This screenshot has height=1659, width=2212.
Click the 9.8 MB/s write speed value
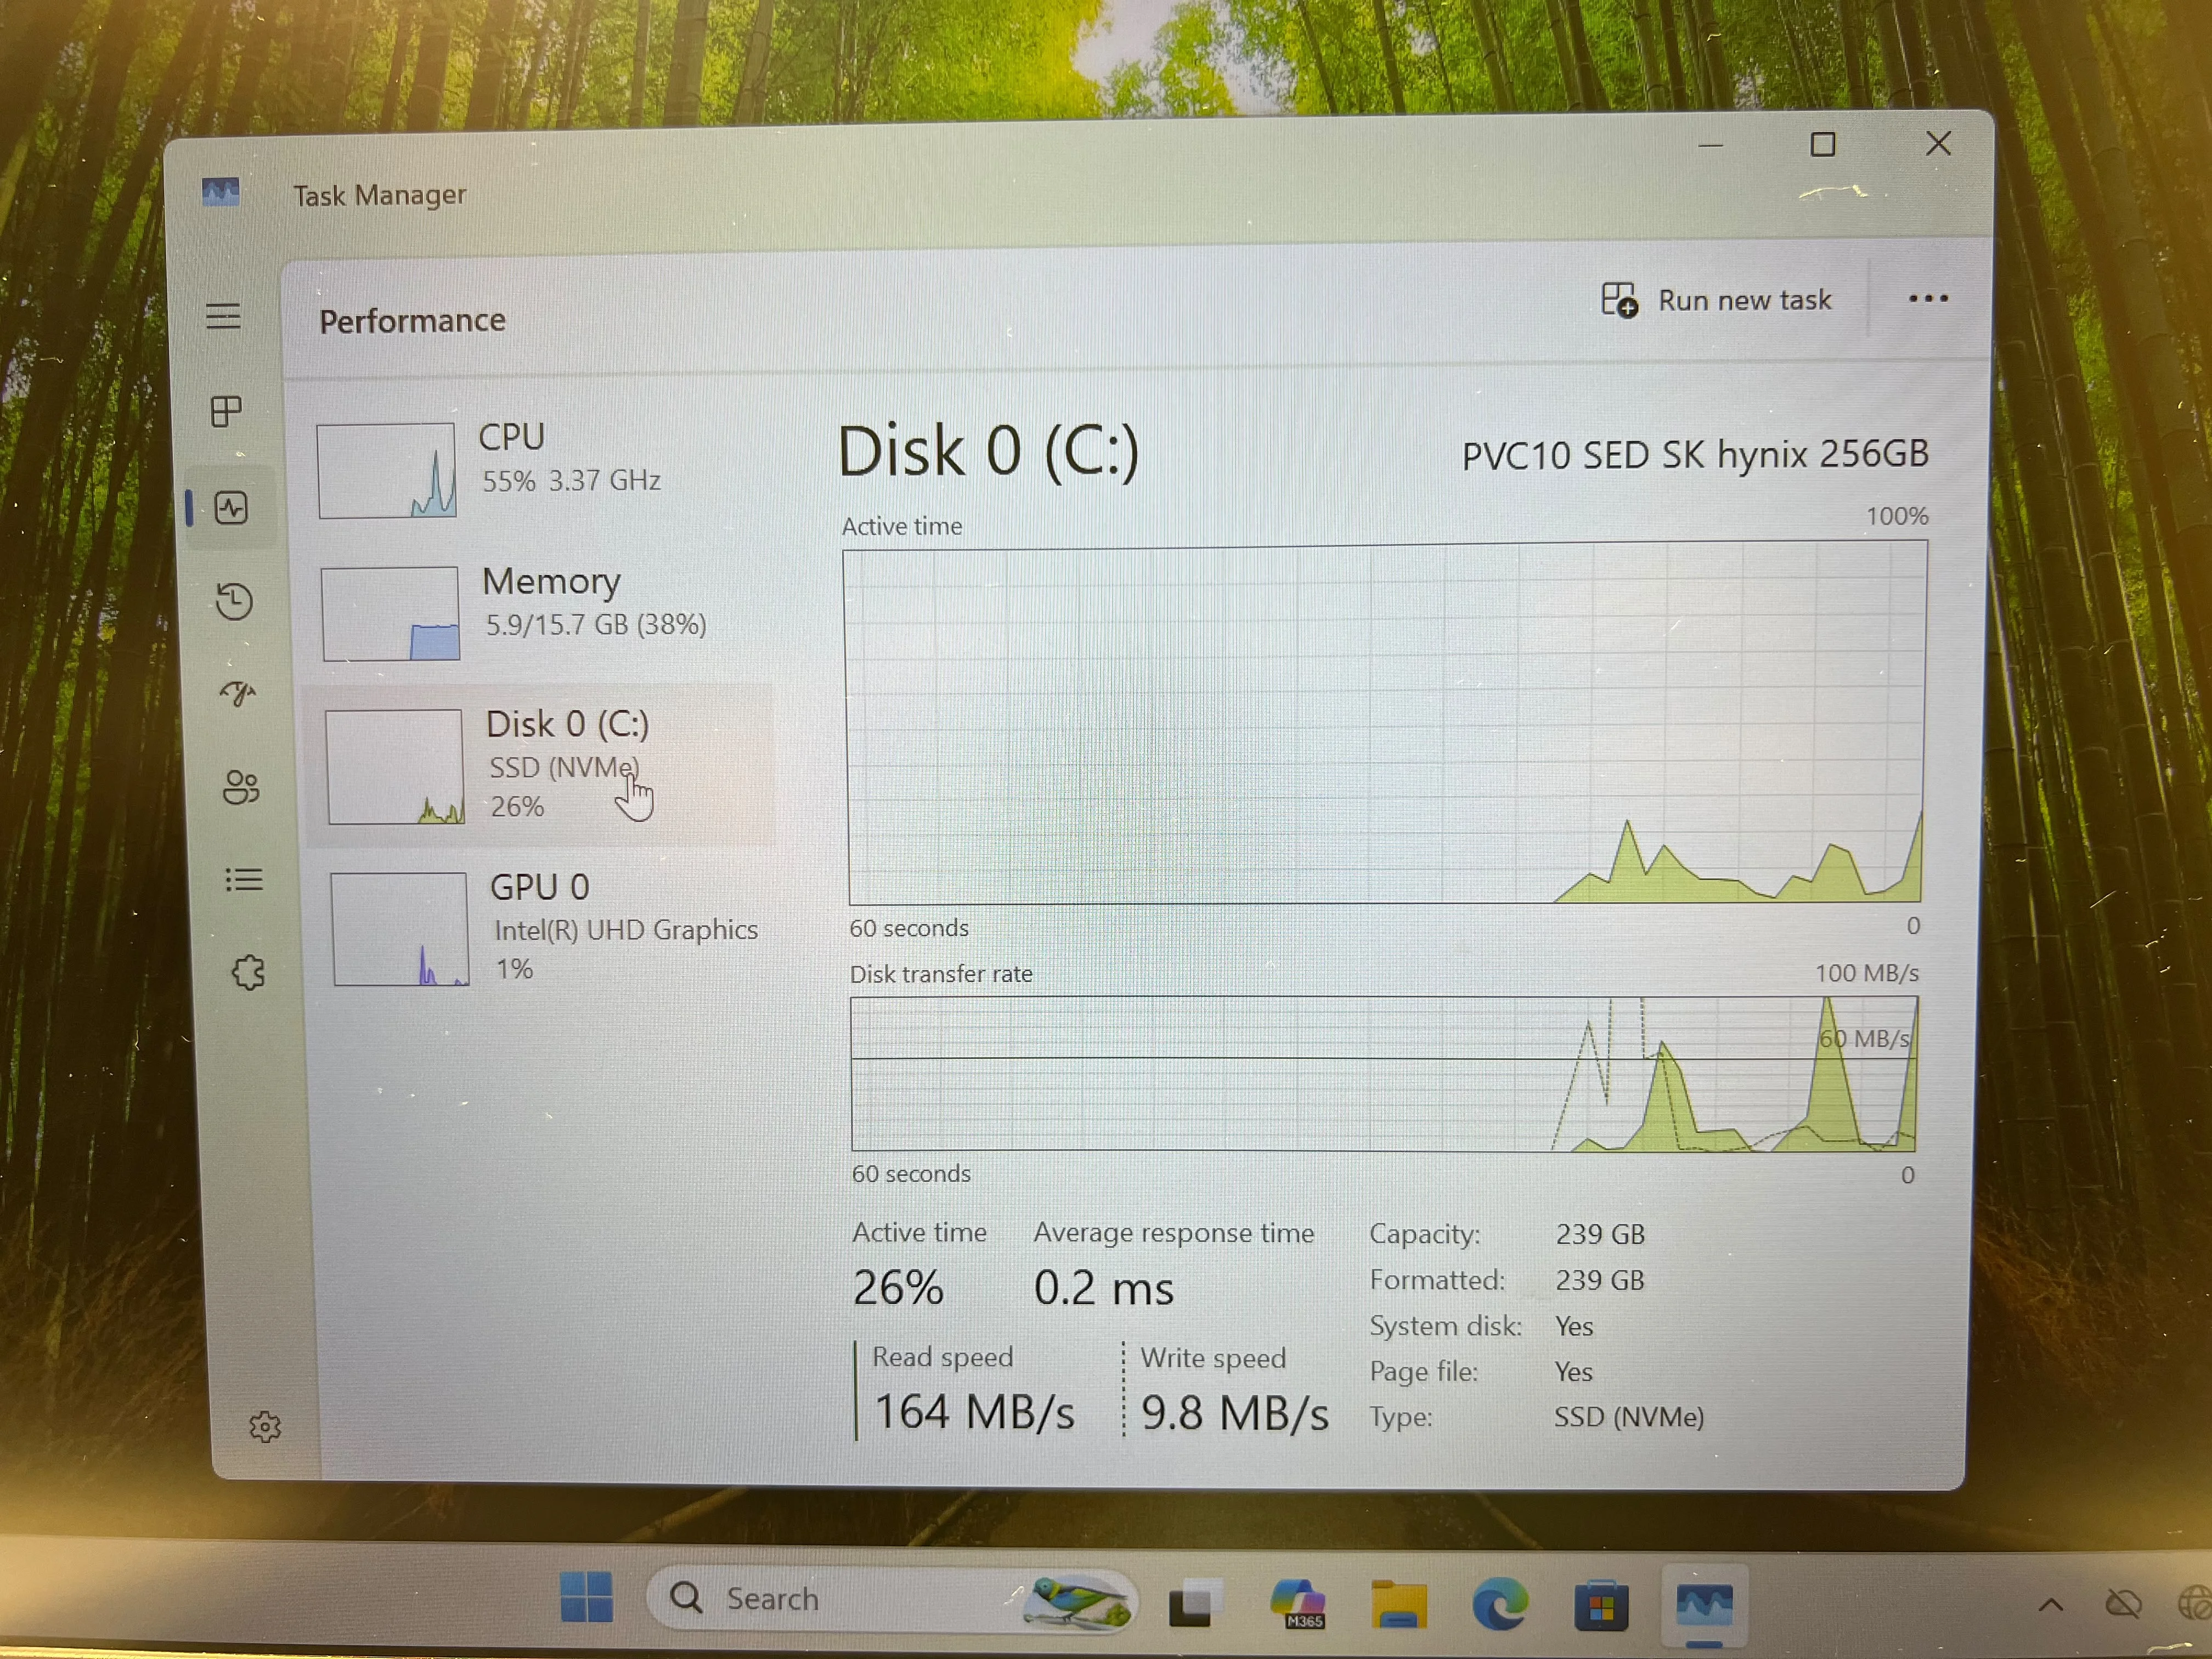tap(1235, 1414)
